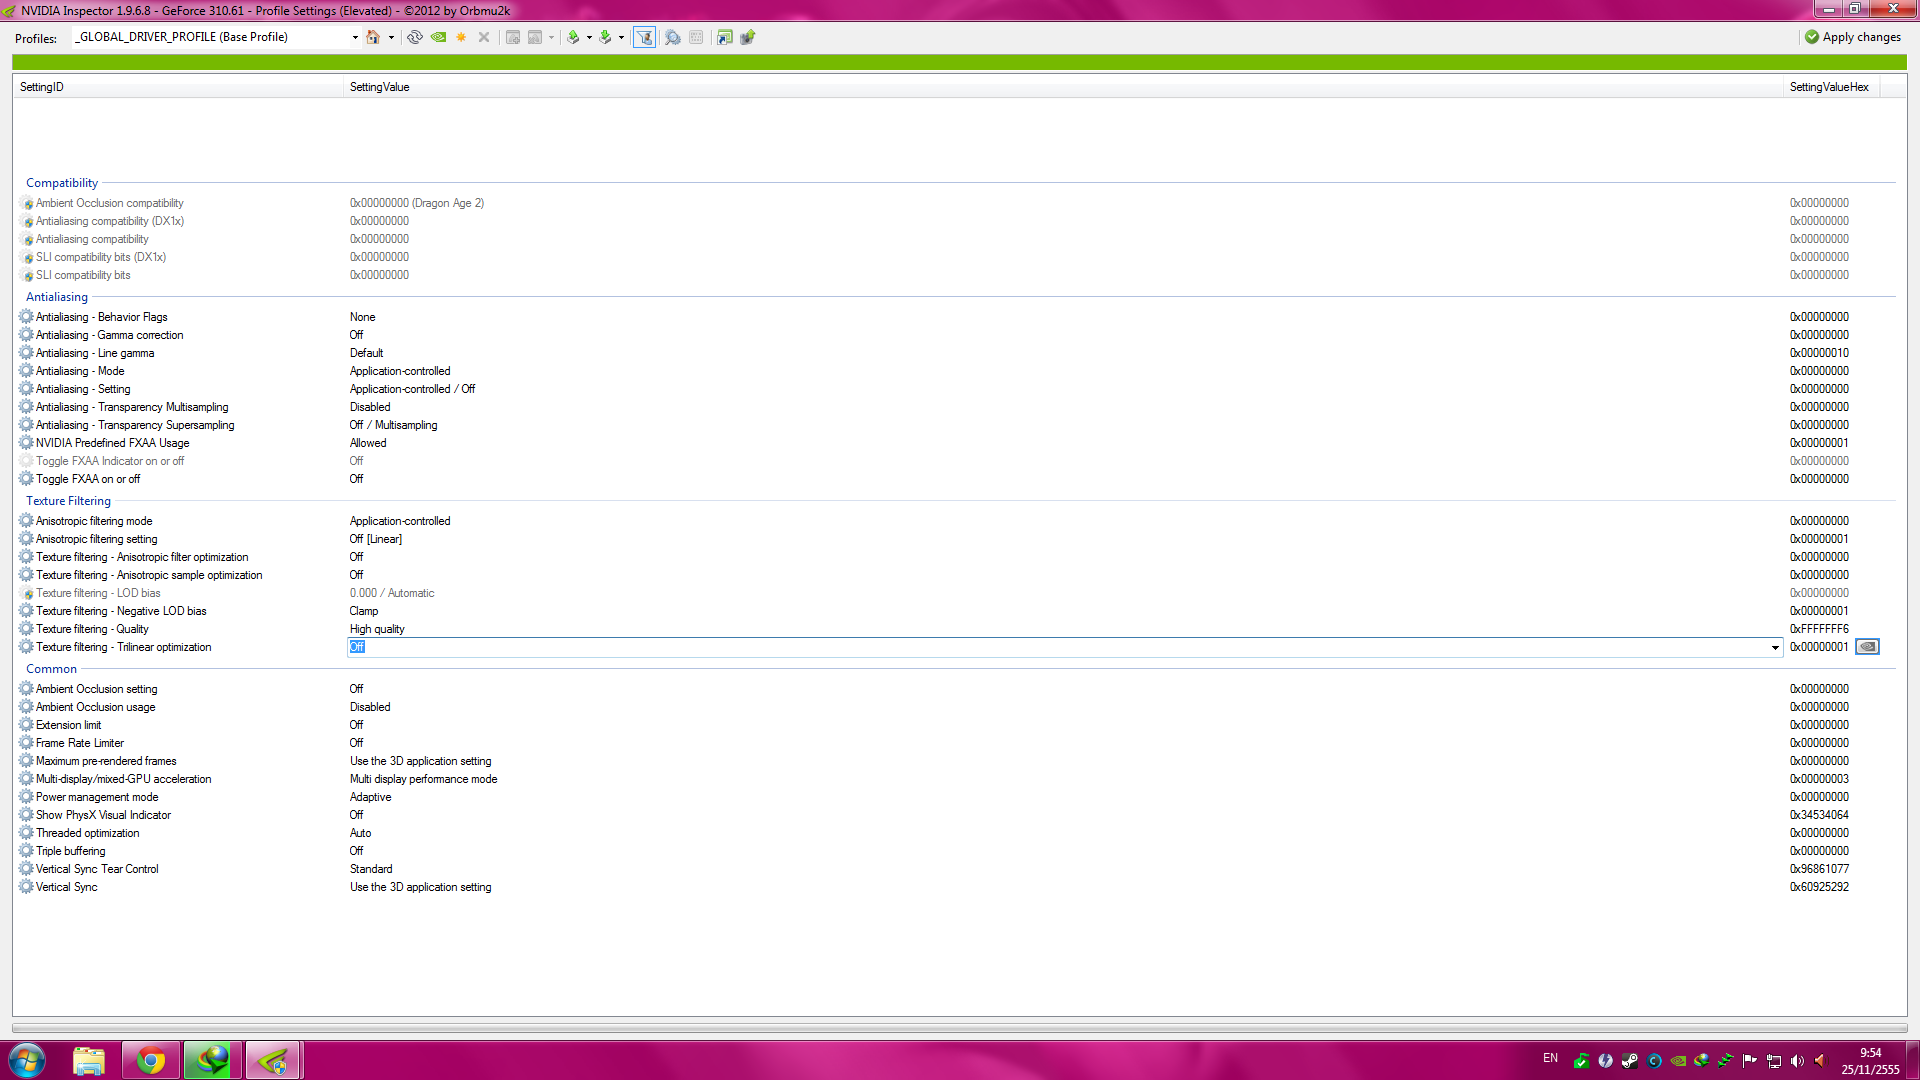
Task: Click the green NVIDIA eye toolbar icon
Action: point(438,38)
